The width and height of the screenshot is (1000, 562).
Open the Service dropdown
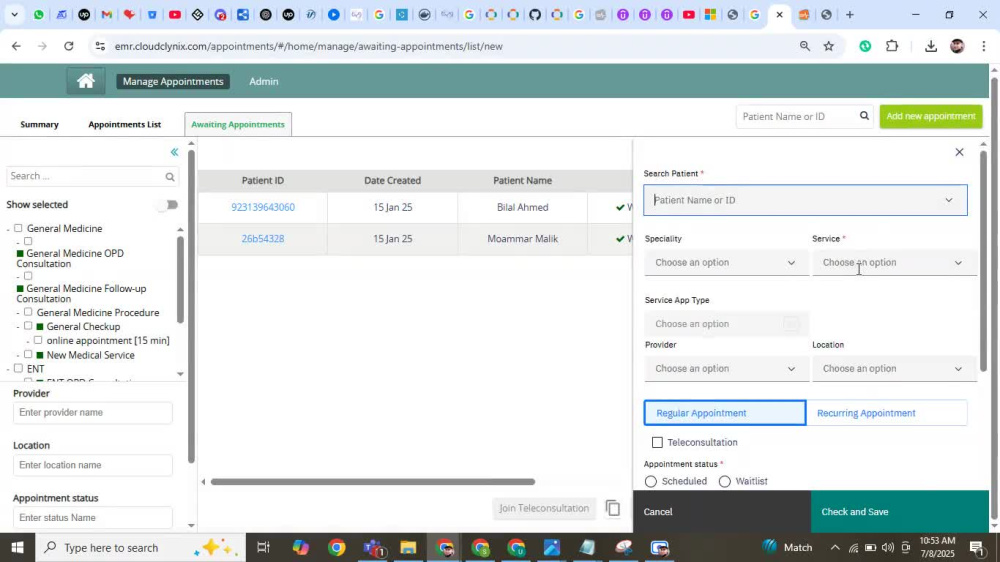pos(893,263)
